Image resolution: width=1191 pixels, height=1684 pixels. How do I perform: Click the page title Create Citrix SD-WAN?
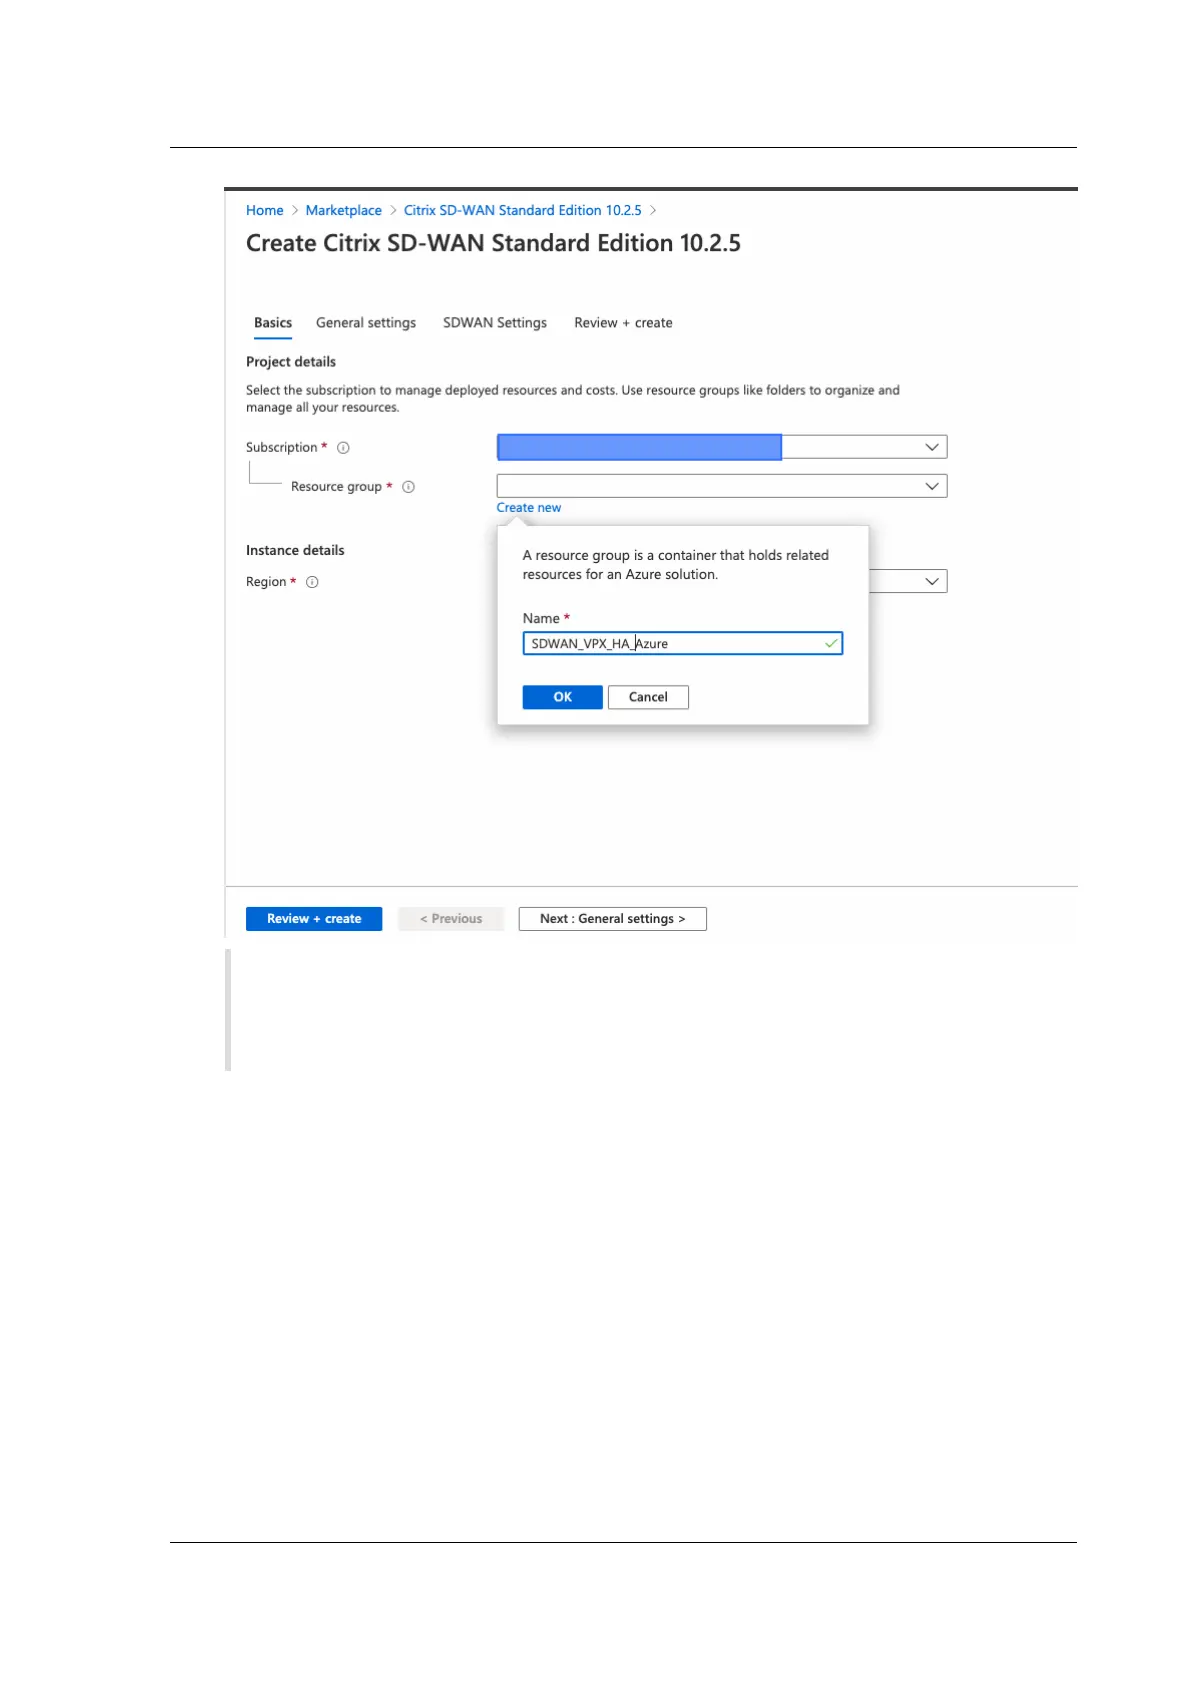[493, 243]
